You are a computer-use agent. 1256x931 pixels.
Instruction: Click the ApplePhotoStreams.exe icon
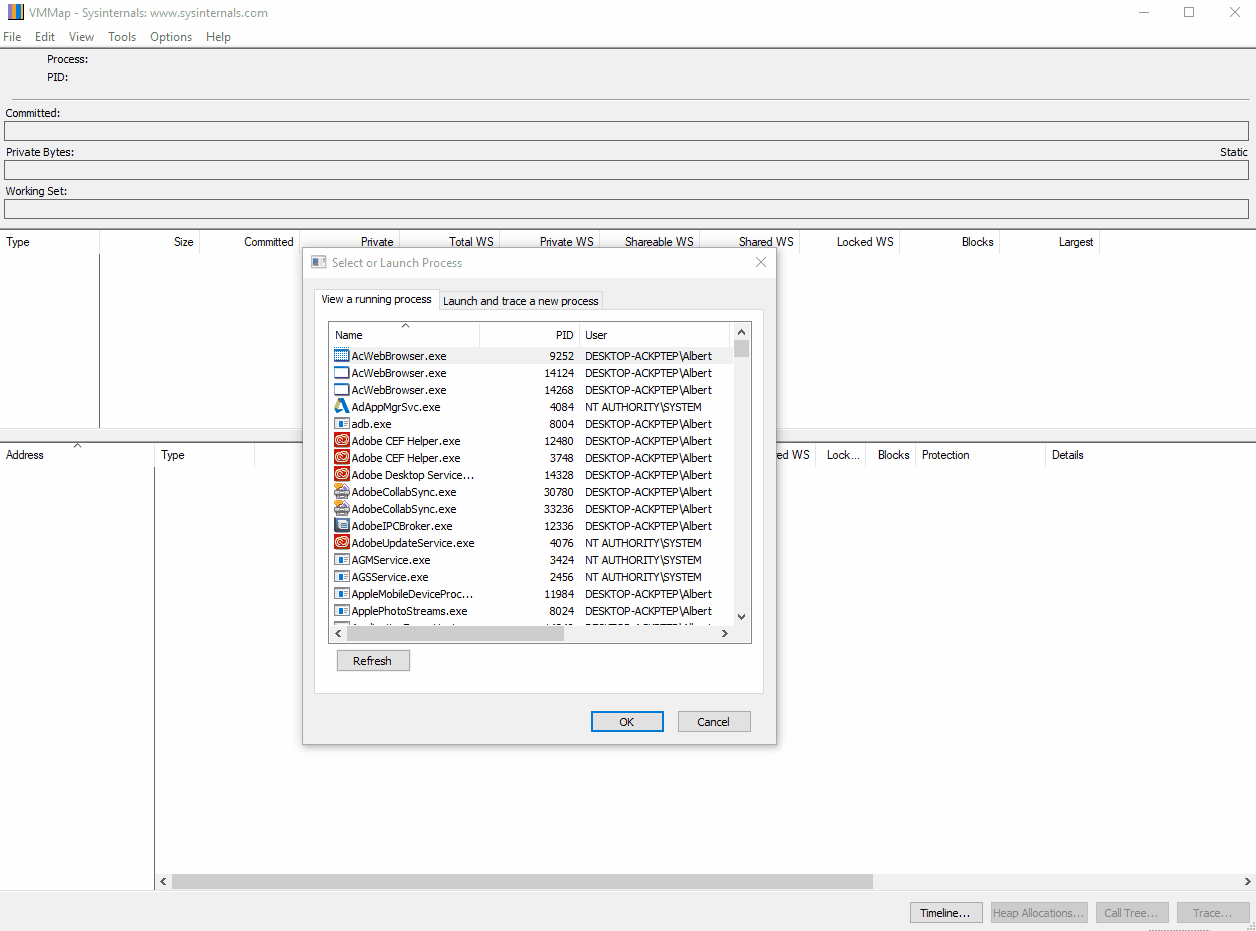[342, 611]
